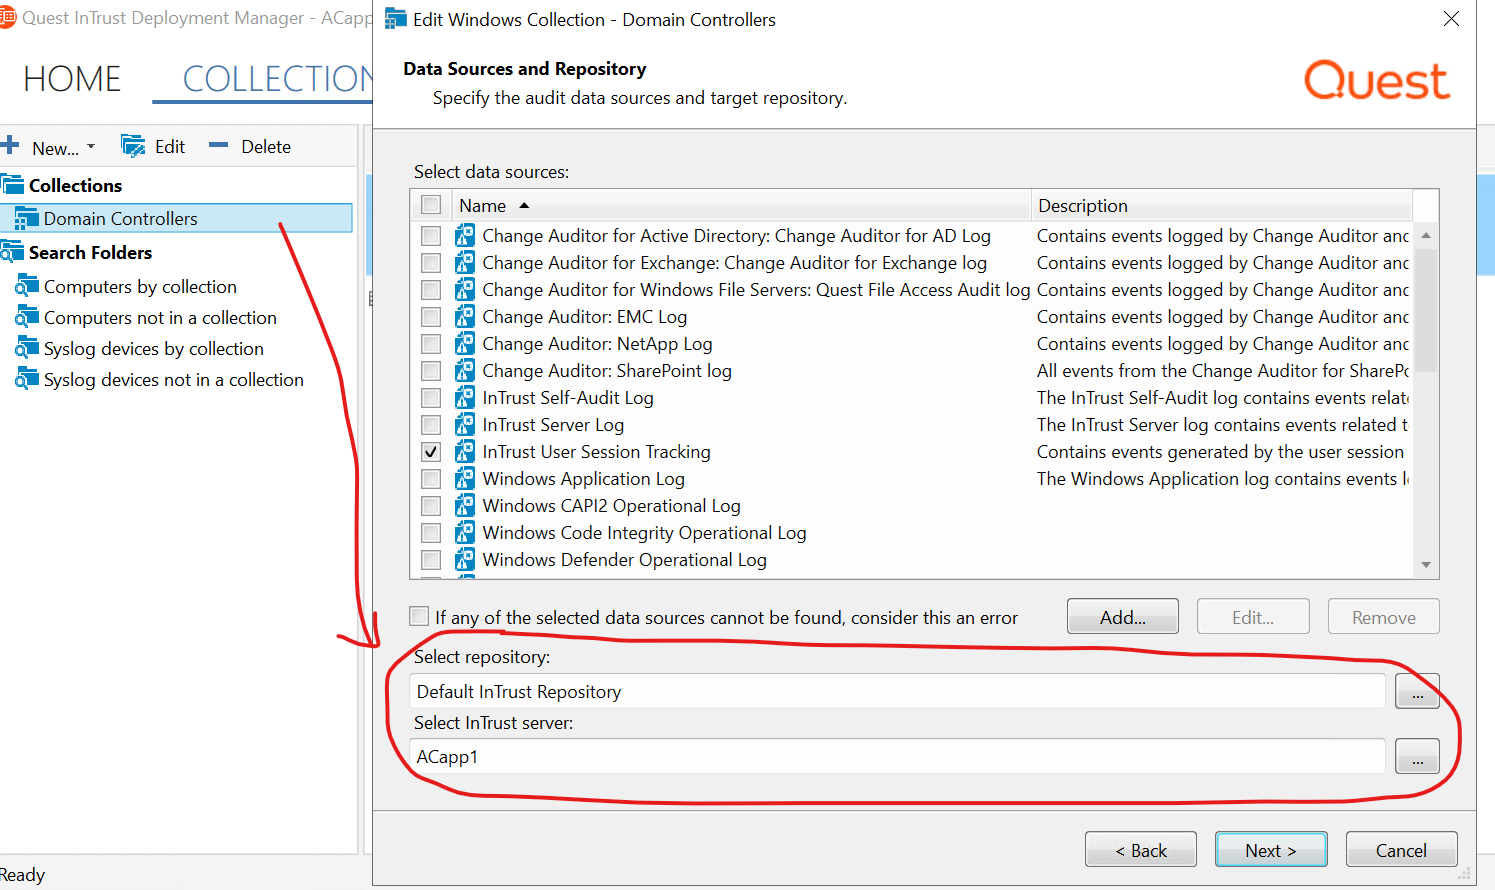Click the Next > button
The image size is (1495, 890).
(1271, 850)
